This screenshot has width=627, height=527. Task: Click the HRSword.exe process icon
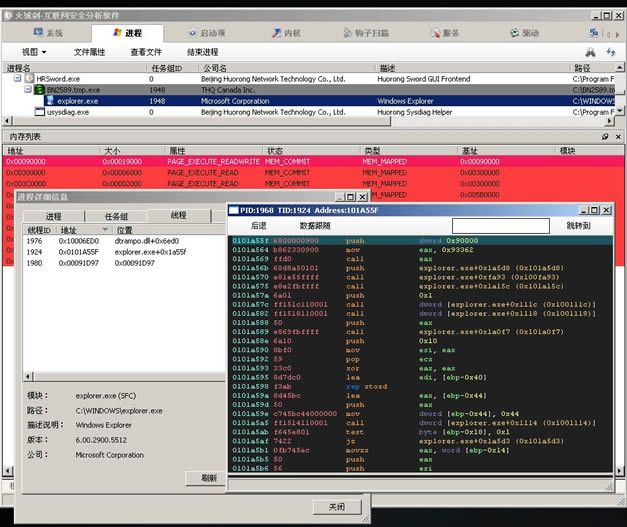tap(28, 78)
